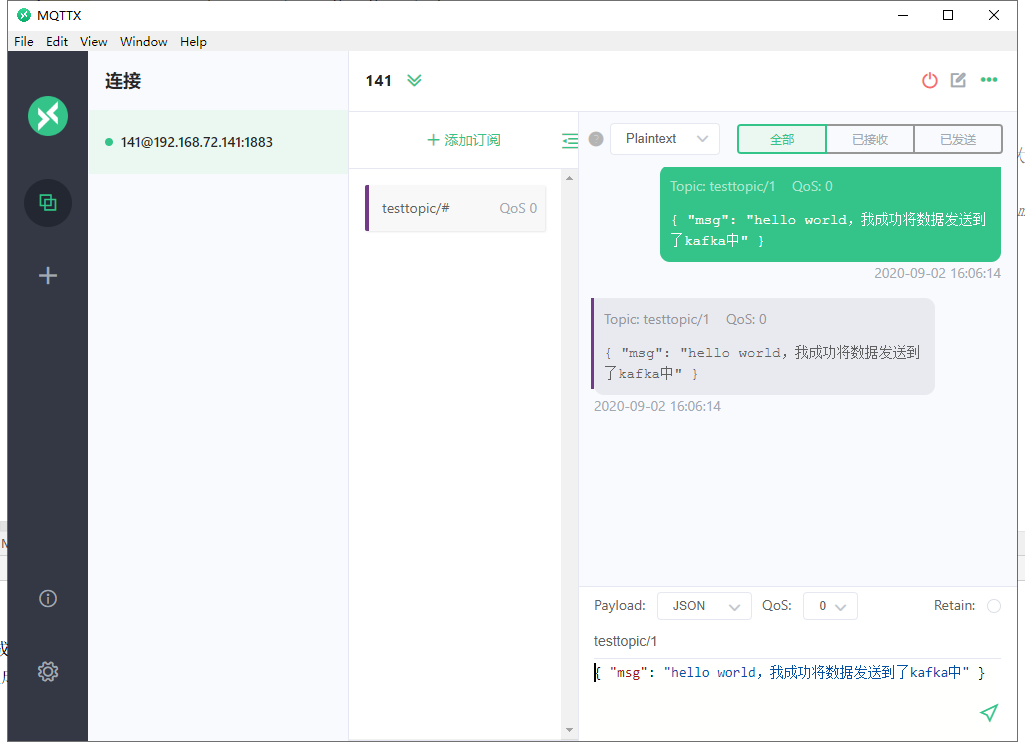Open the Plaintext format dropdown

pyautogui.click(x=665, y=139)
